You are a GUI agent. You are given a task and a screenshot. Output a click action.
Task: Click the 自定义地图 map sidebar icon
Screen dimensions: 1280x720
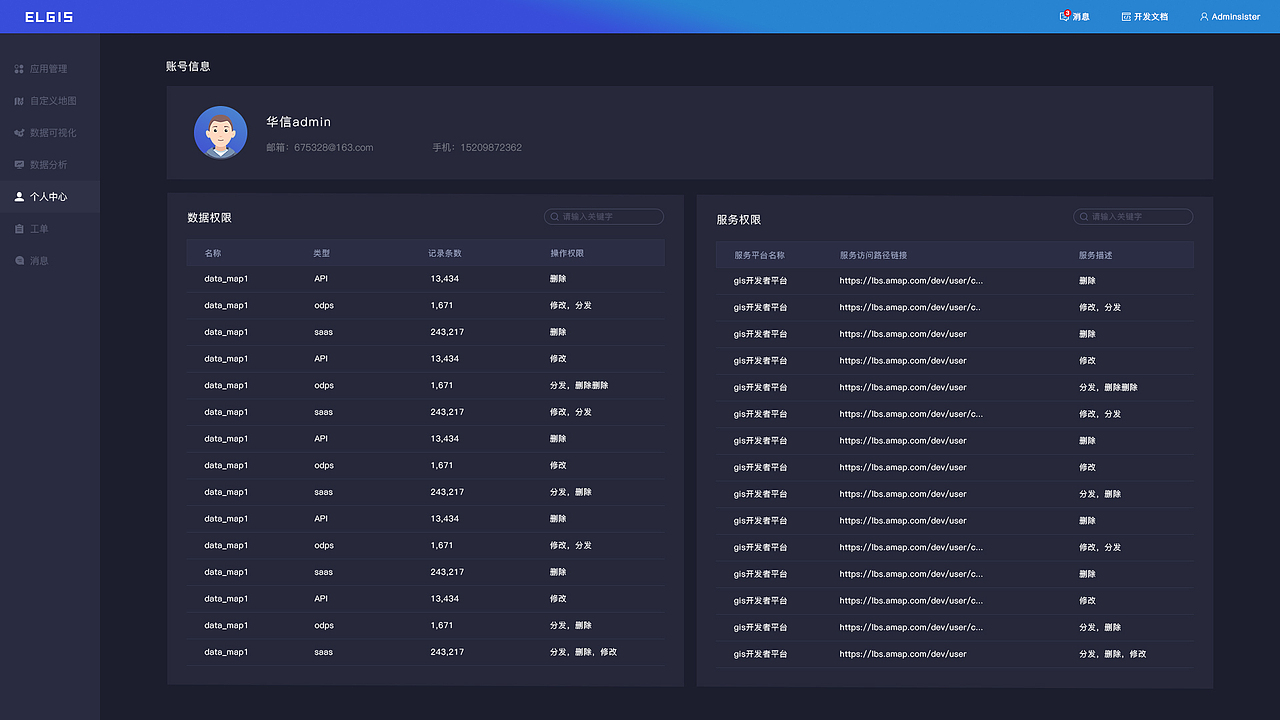point(19,101)
